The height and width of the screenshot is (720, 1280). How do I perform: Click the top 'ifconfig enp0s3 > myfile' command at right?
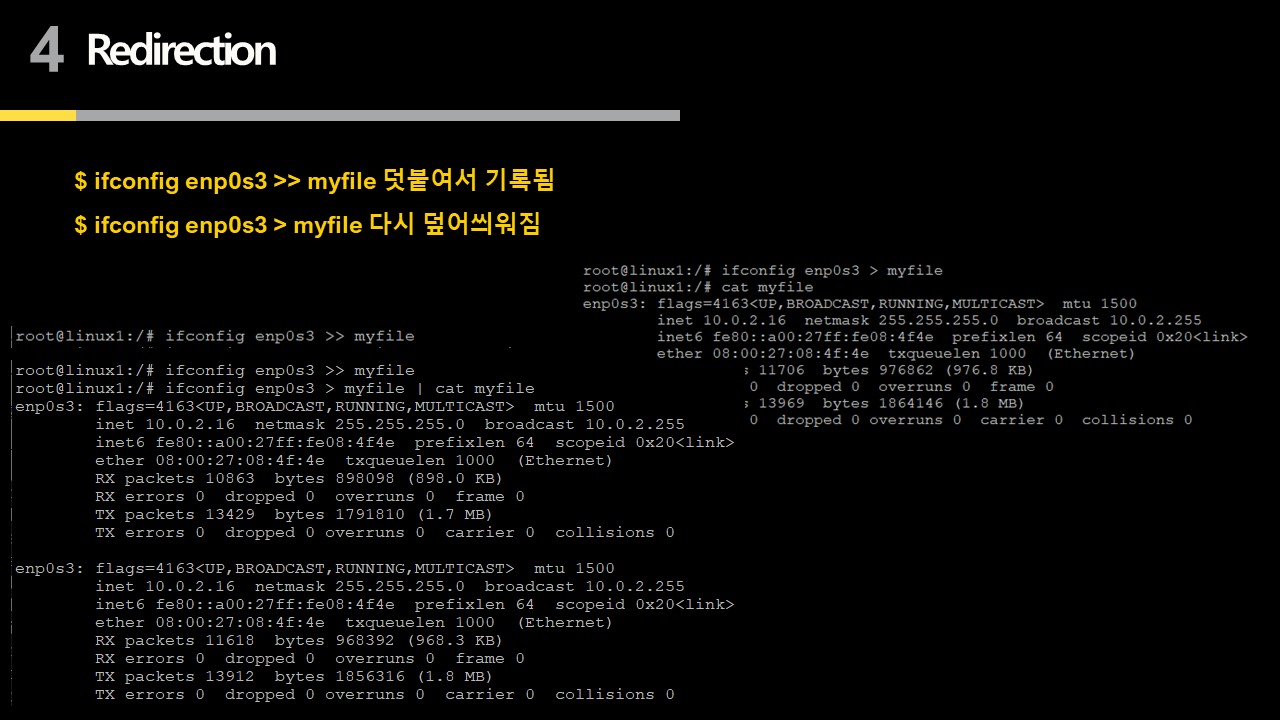[x=831, y=270]
